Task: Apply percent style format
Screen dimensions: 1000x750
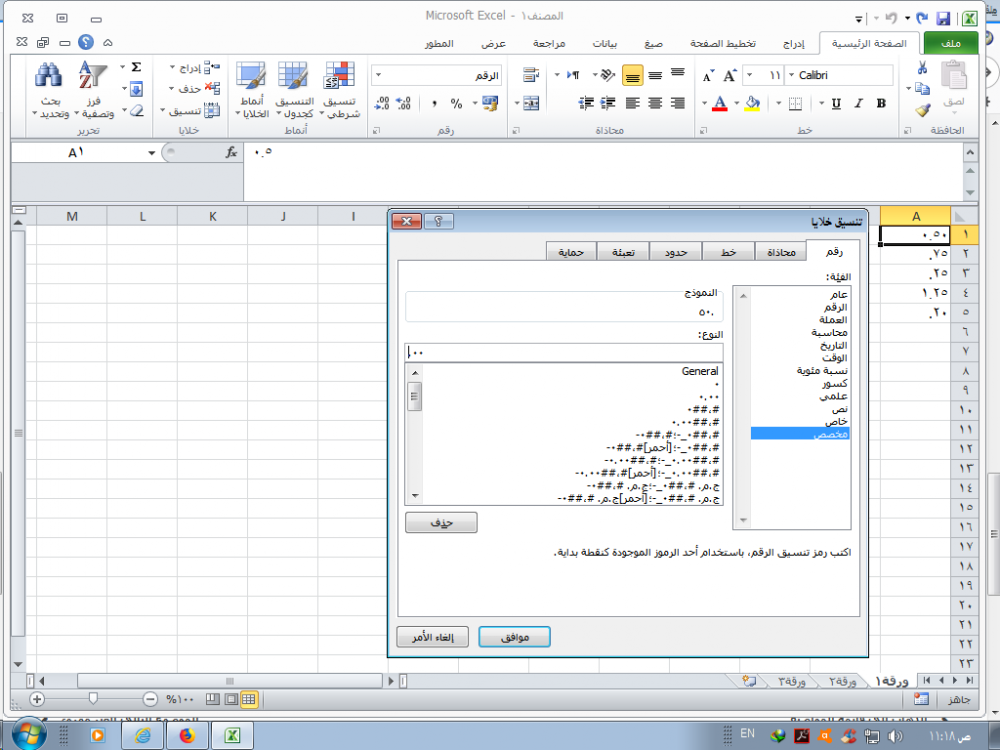Action: (x=456, y=103)
